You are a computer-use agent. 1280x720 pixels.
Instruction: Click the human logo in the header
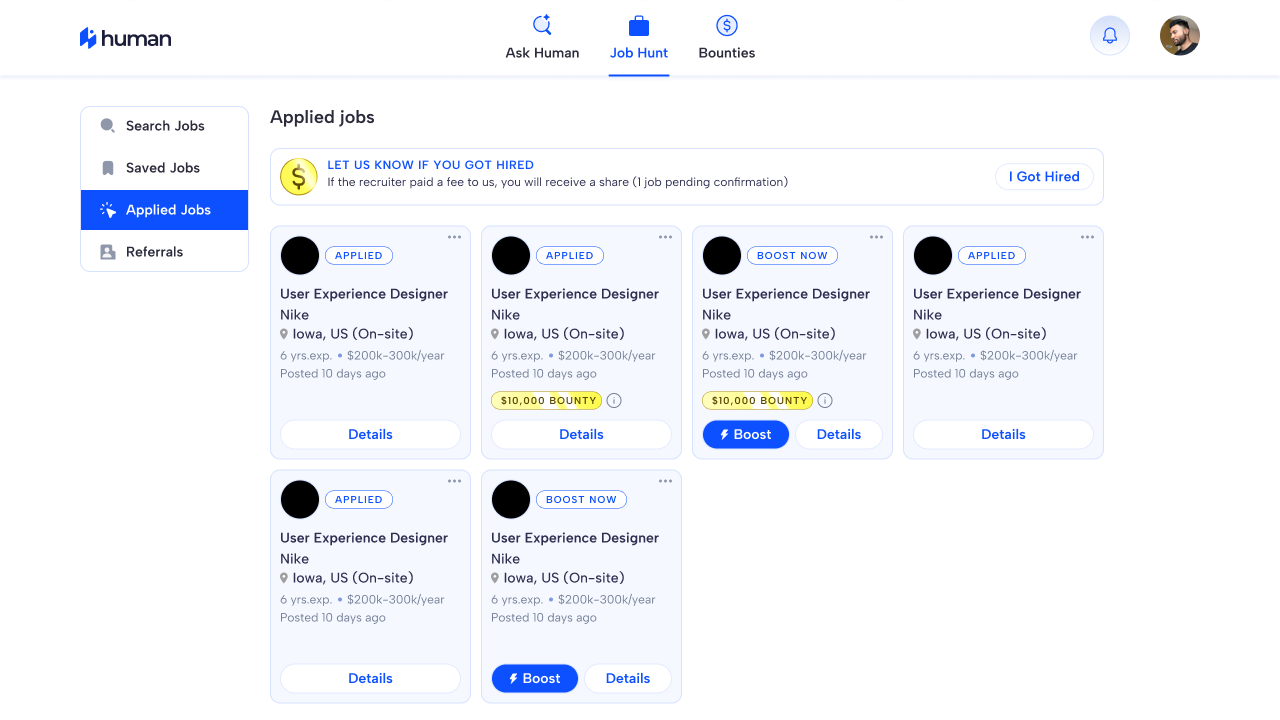125,38
